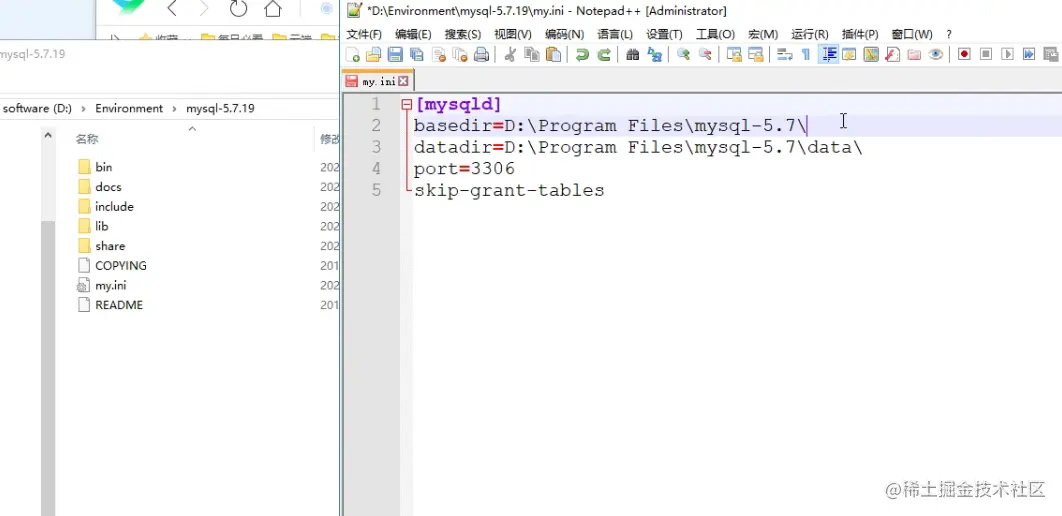
Task: Click Environment in the Explorer breadcrumb
Action: pos(129,108)
